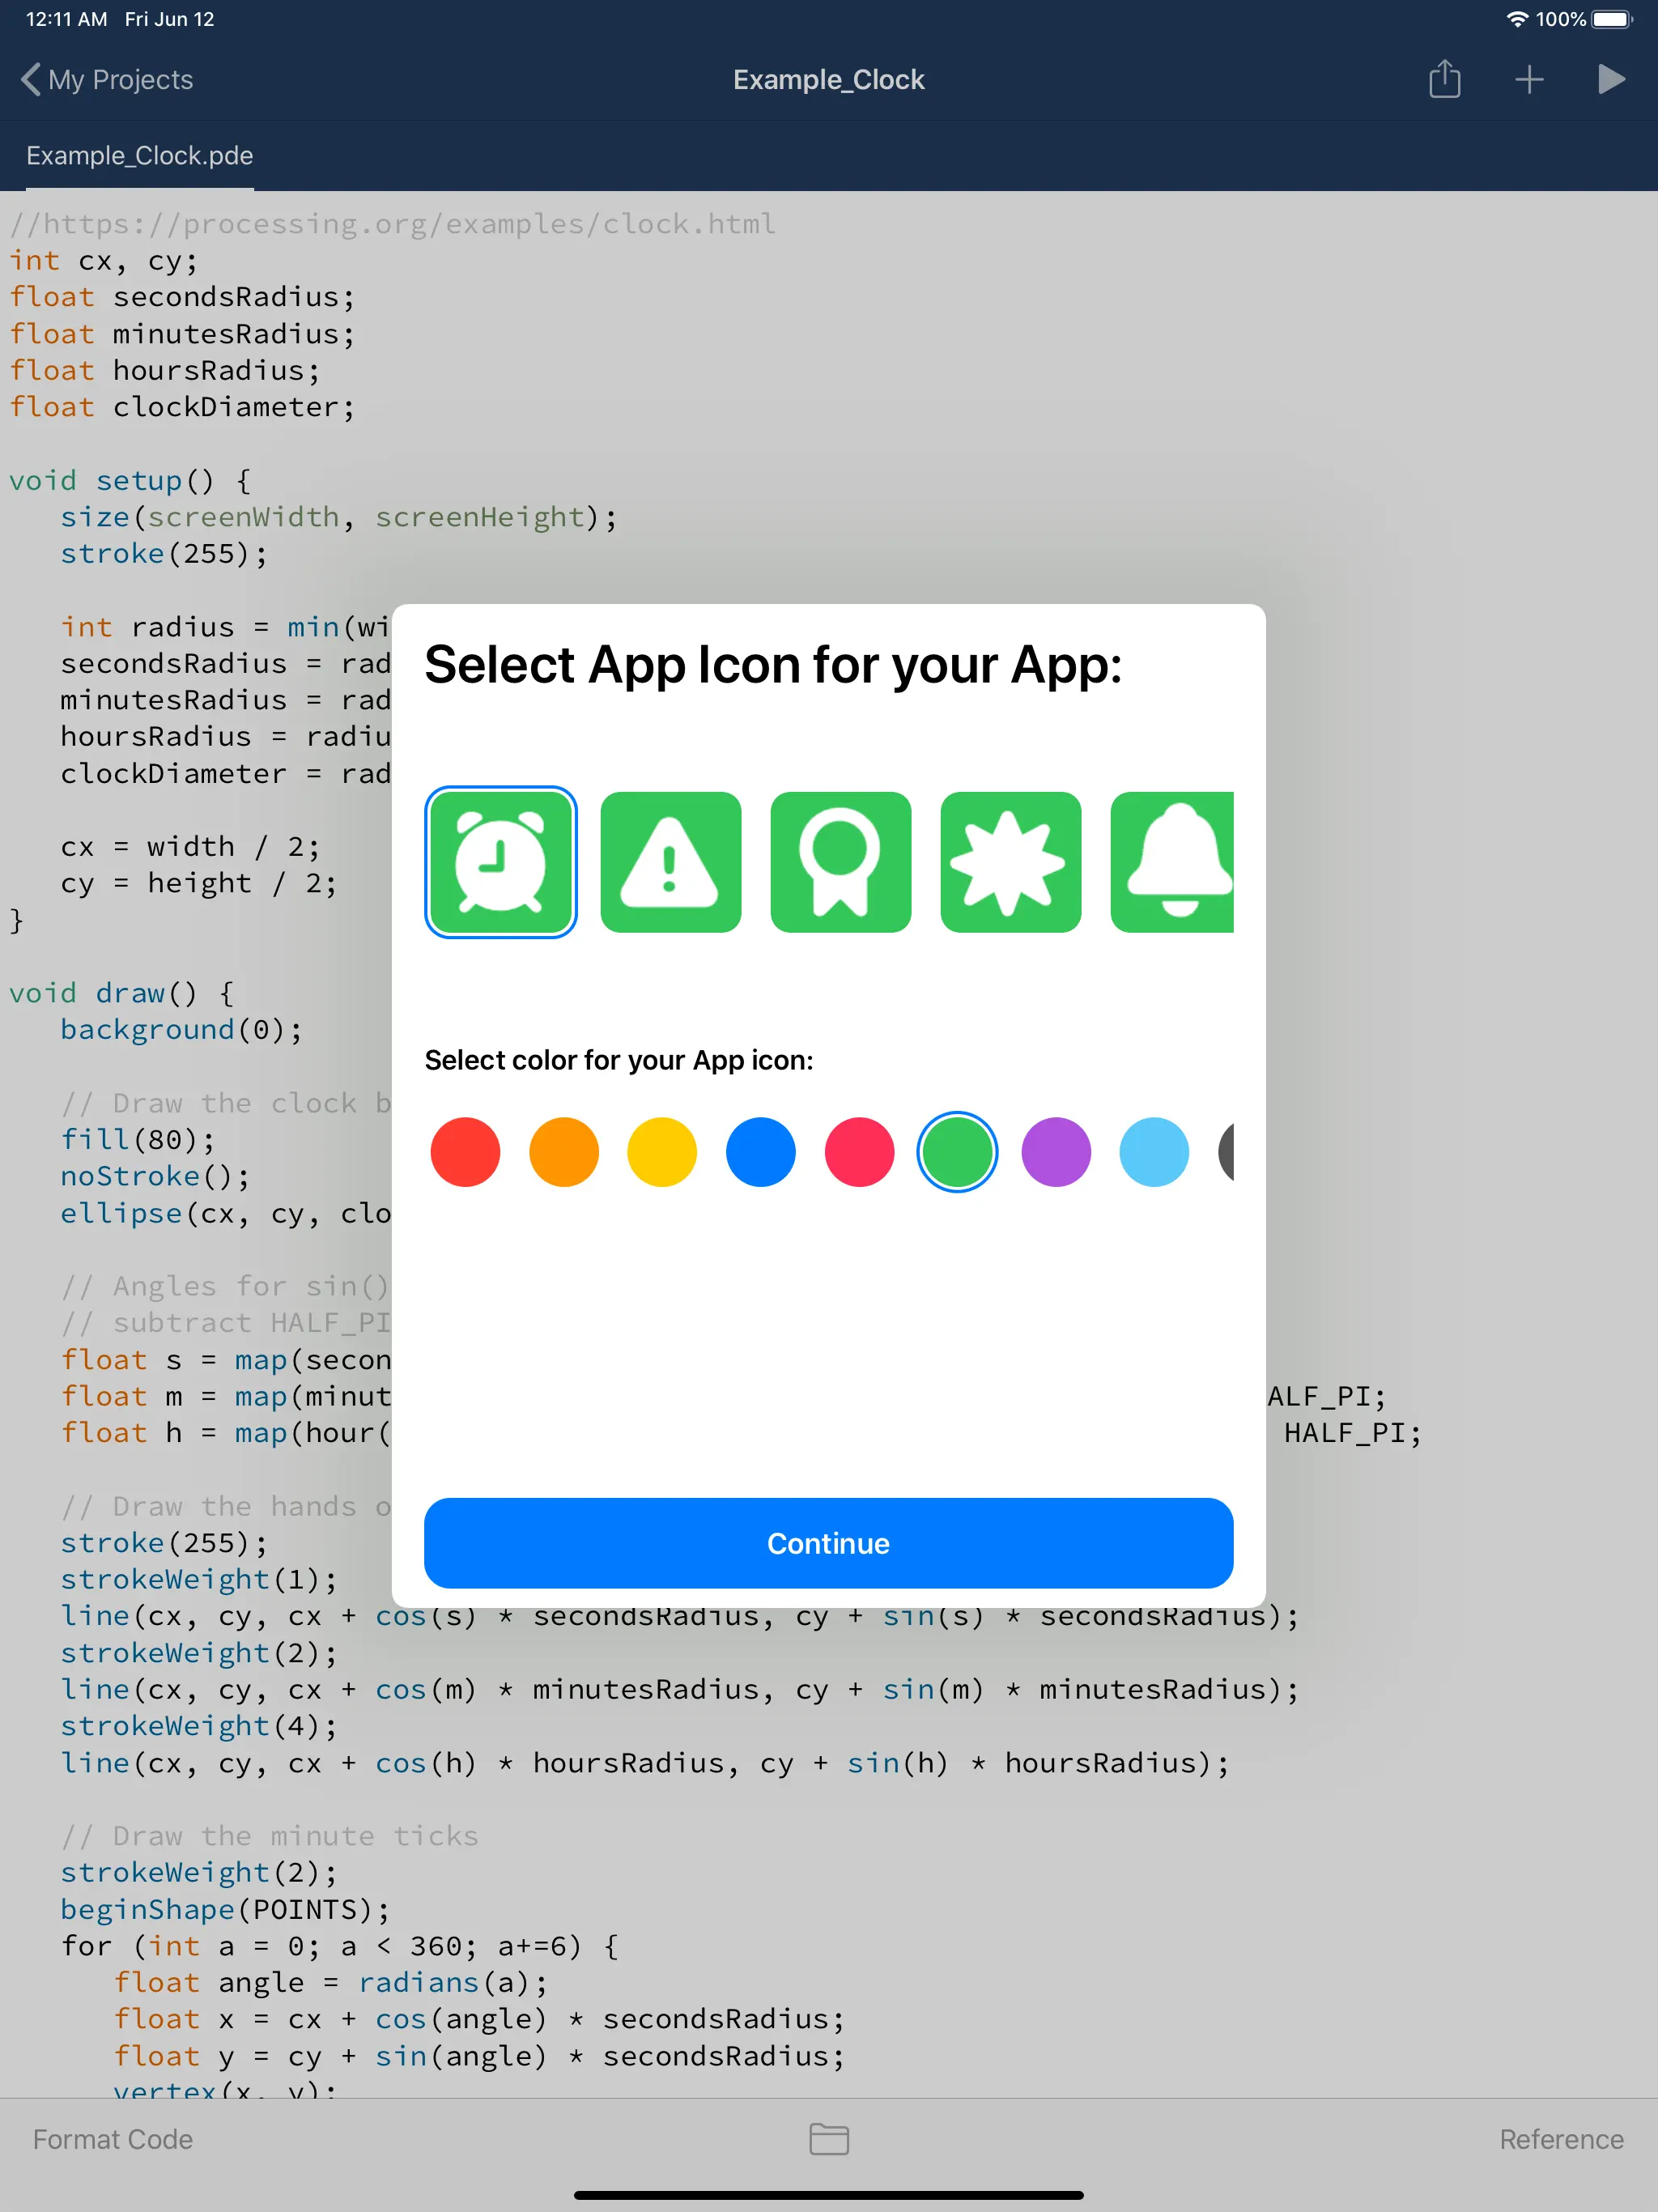Open the Reference link
Screen dimensions: 1658x2212
[1560, 2139]
